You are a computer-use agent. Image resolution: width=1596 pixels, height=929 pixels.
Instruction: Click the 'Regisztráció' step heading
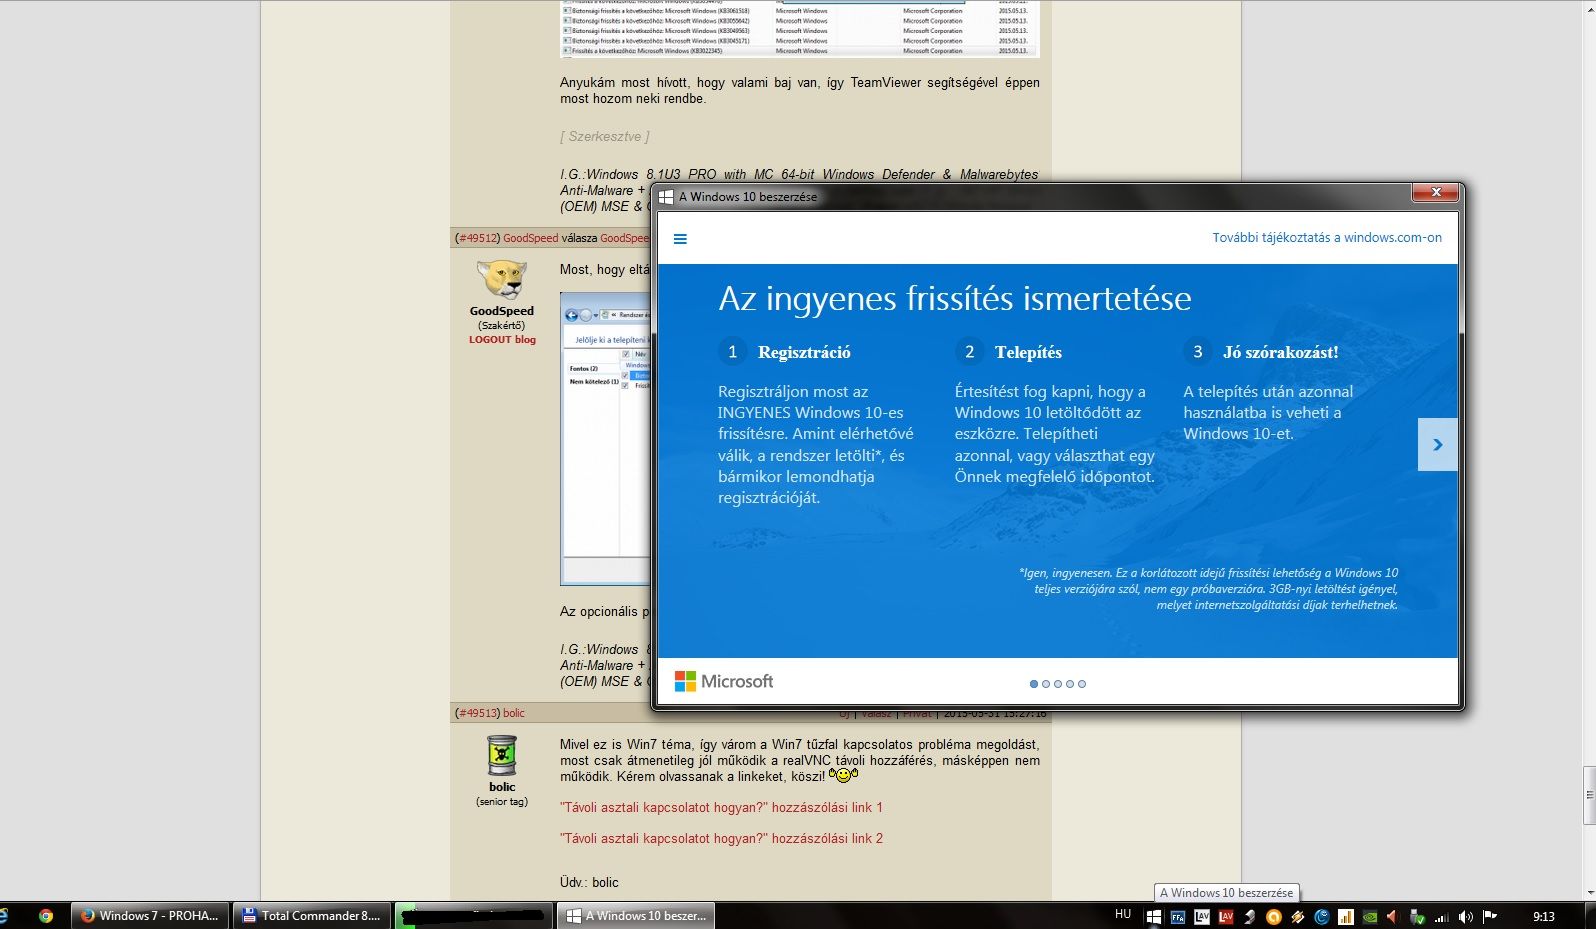click(804, 352)
